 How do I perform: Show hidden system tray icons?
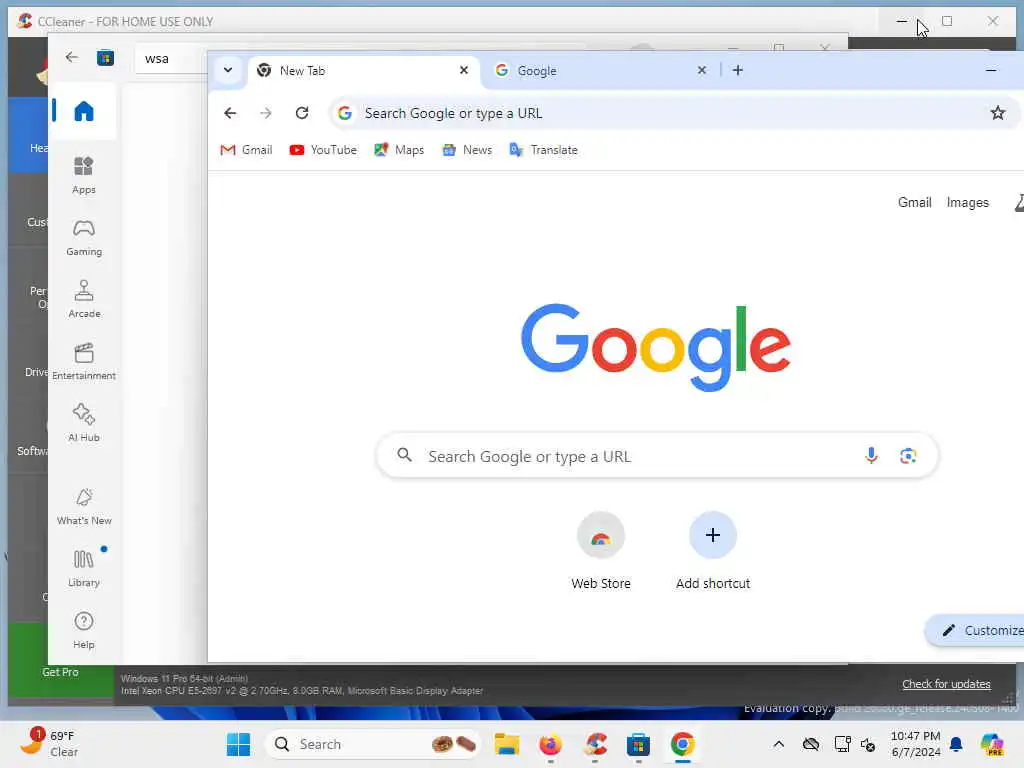[778, 744]
